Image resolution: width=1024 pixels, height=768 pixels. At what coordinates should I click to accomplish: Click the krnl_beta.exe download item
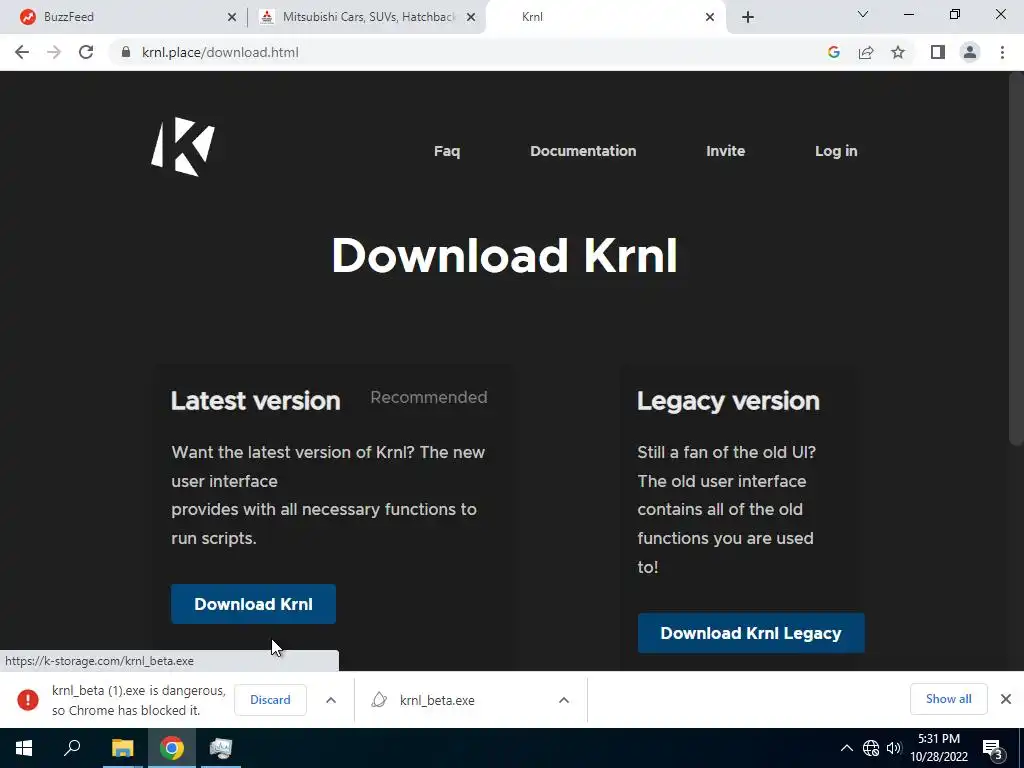(470, 700)
